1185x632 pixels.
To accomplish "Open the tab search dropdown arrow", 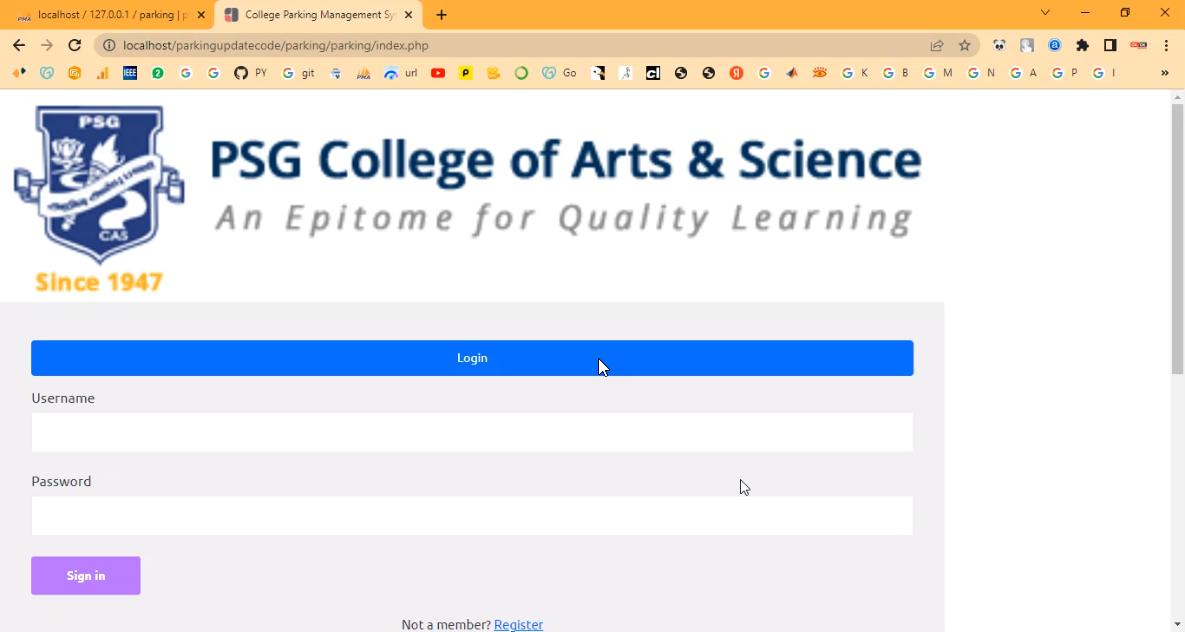I will coord(1045,13).
